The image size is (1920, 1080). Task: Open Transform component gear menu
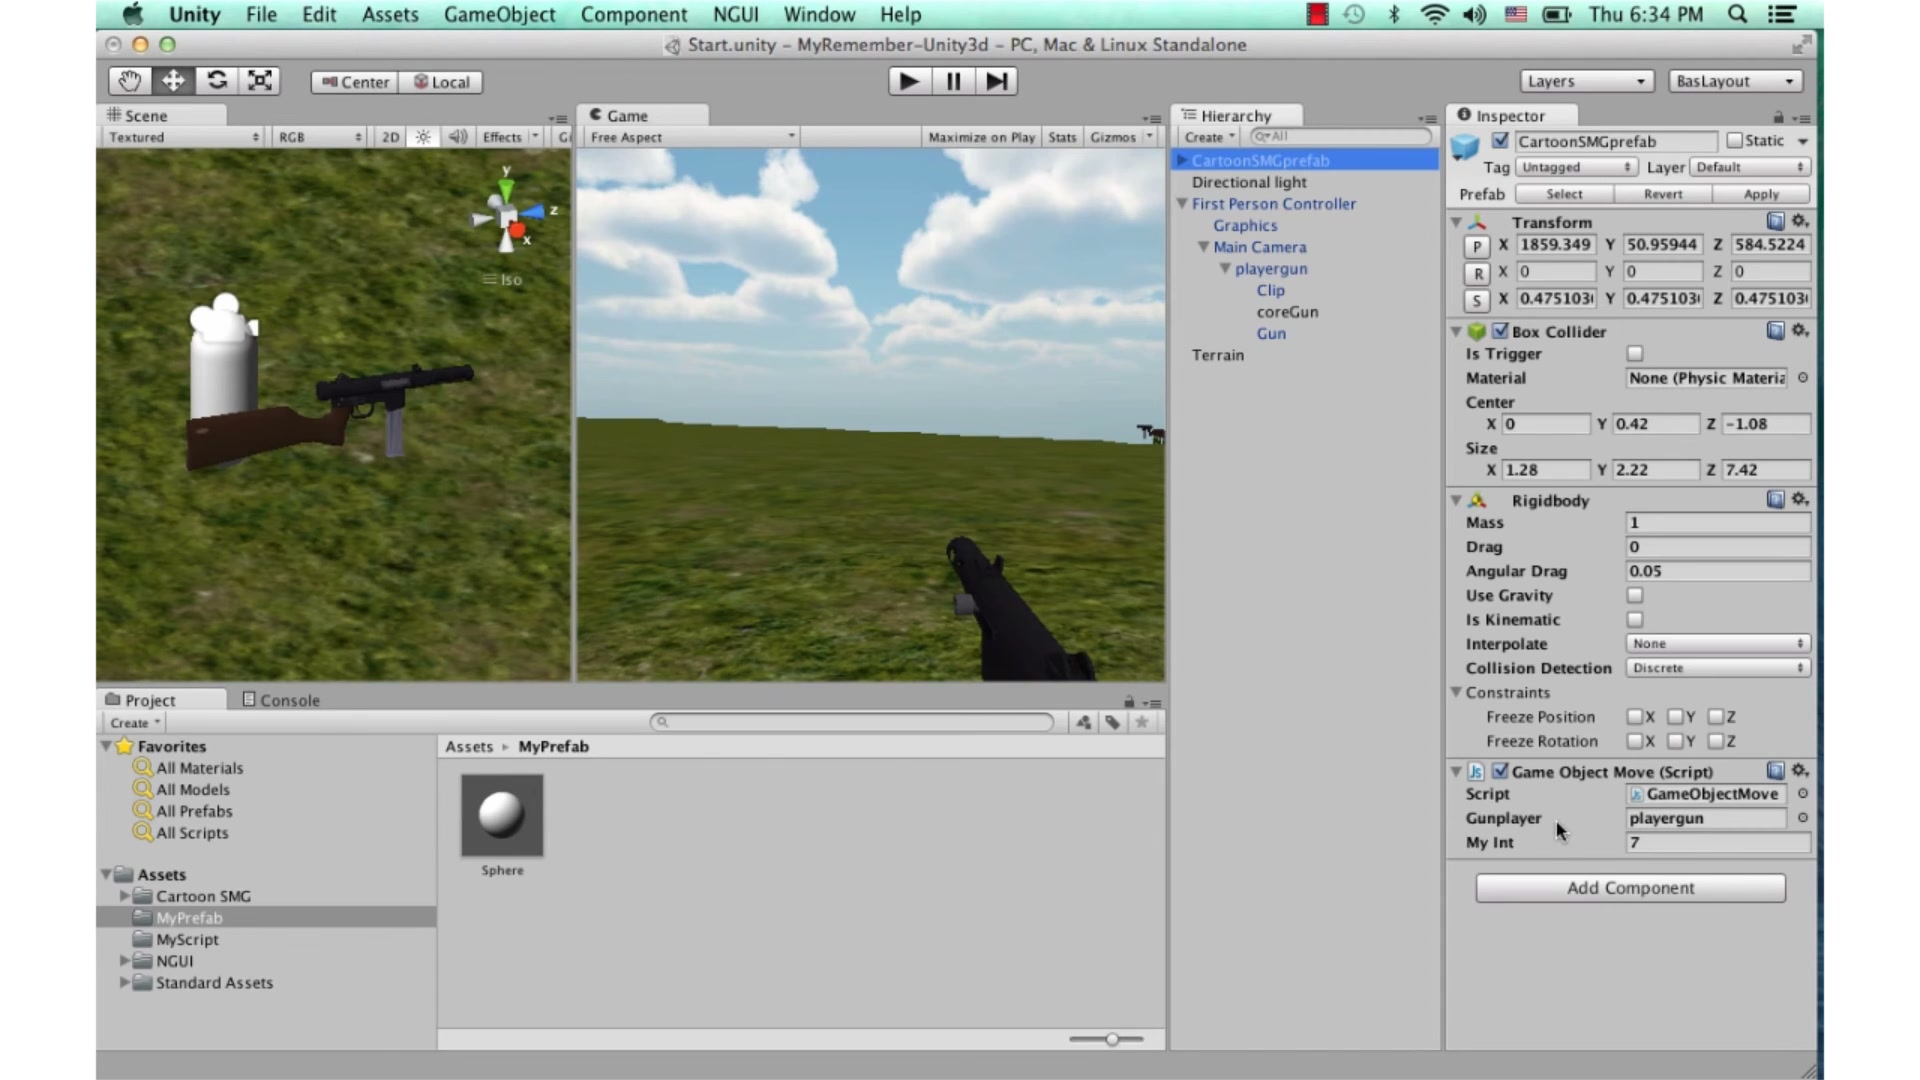click(x=1800, y=221)
